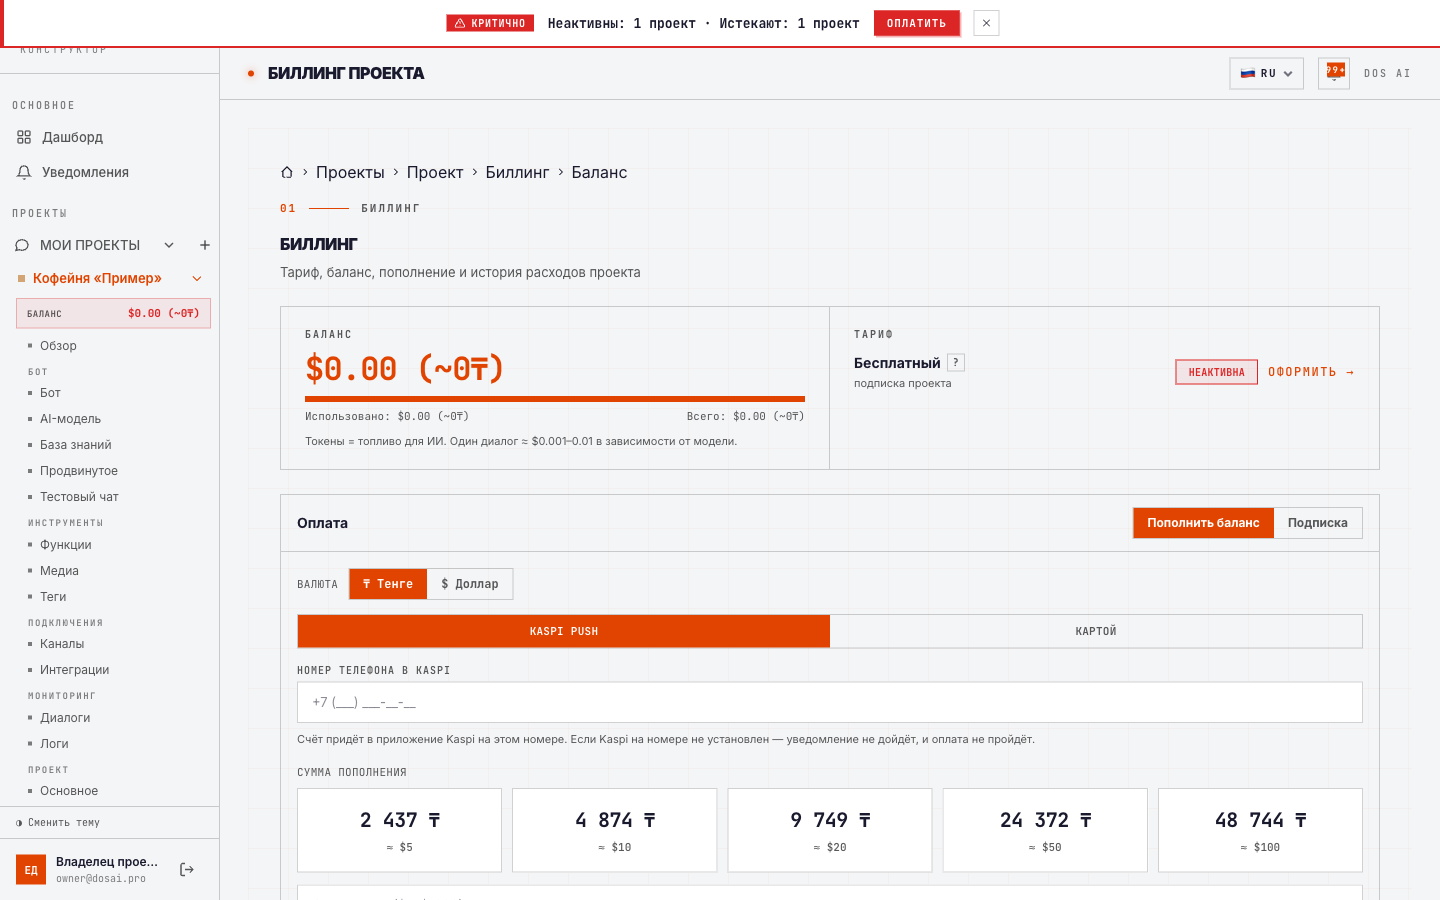Click the tariff question mark help icon
Image resolution: width=1440 pixels, height=900 pixels.
[x=956, y=363]
